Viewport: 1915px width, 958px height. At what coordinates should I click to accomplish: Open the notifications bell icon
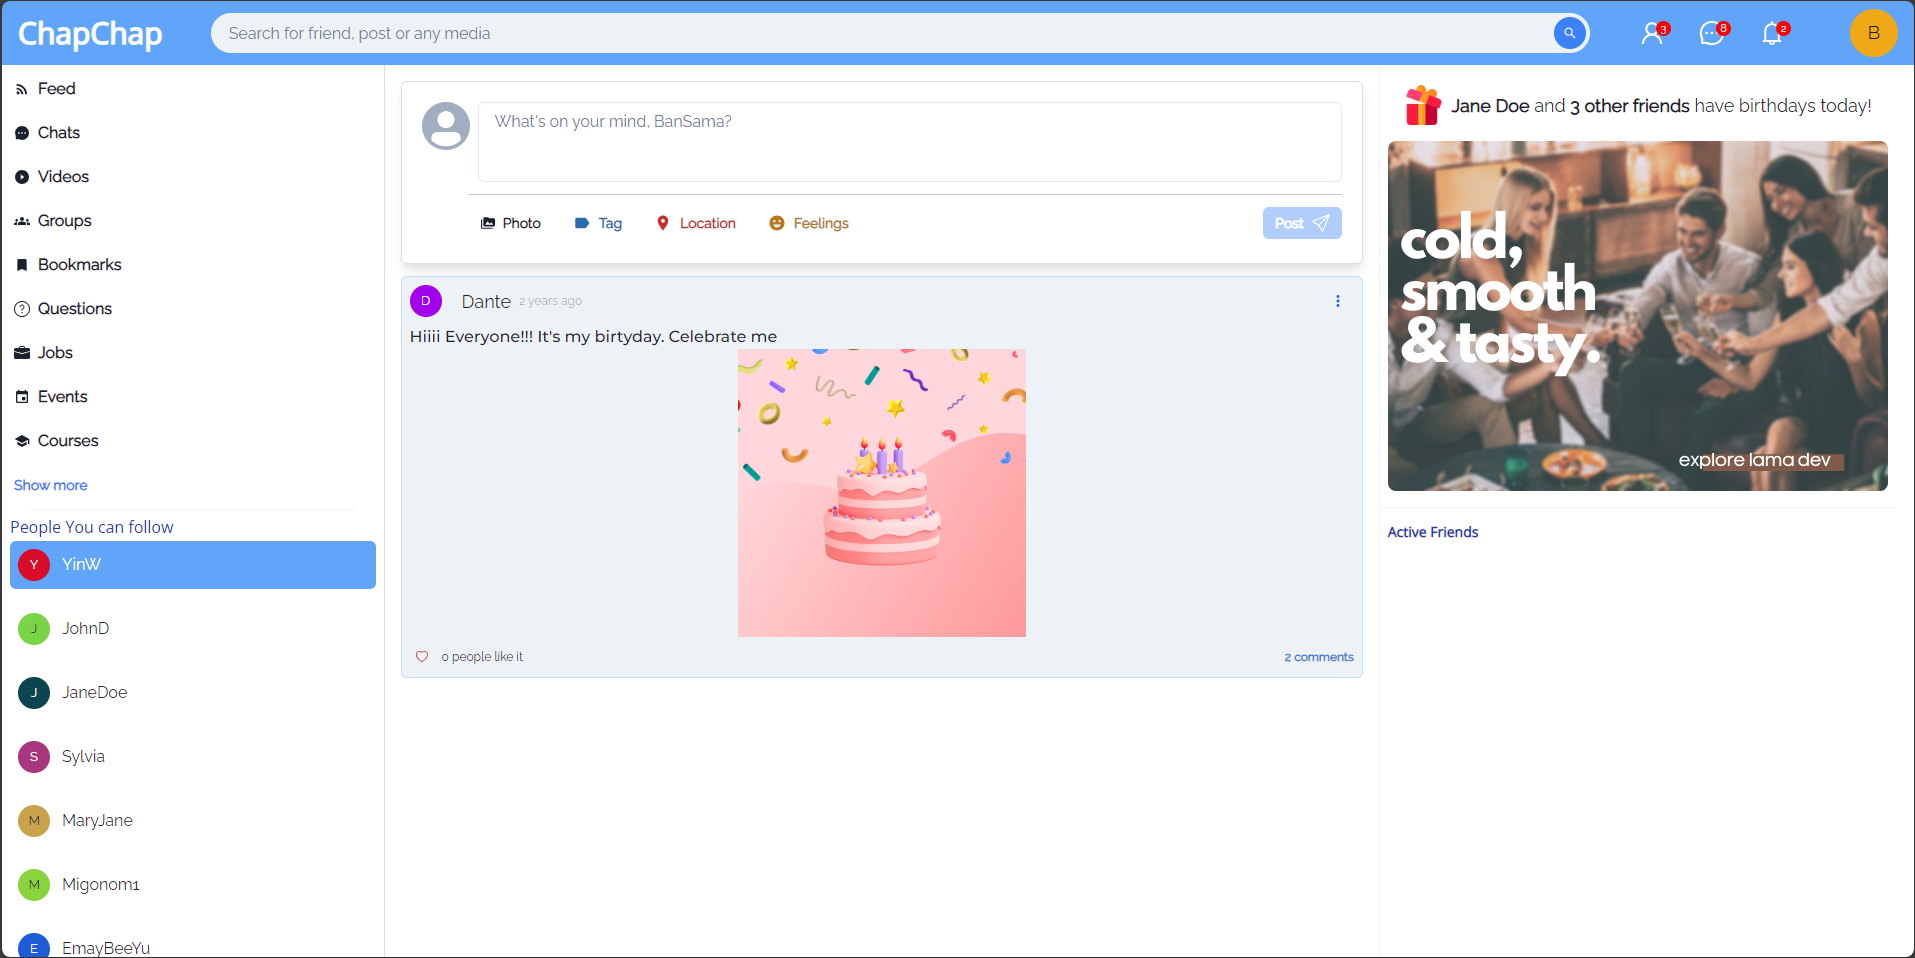(1772, 34)
